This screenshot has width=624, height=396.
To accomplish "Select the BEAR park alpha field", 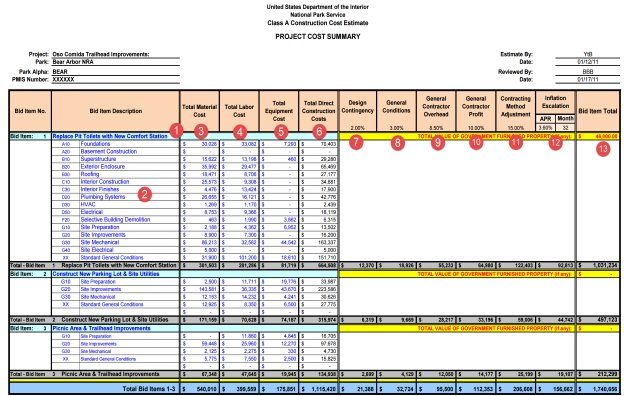I will pos(115,72).
